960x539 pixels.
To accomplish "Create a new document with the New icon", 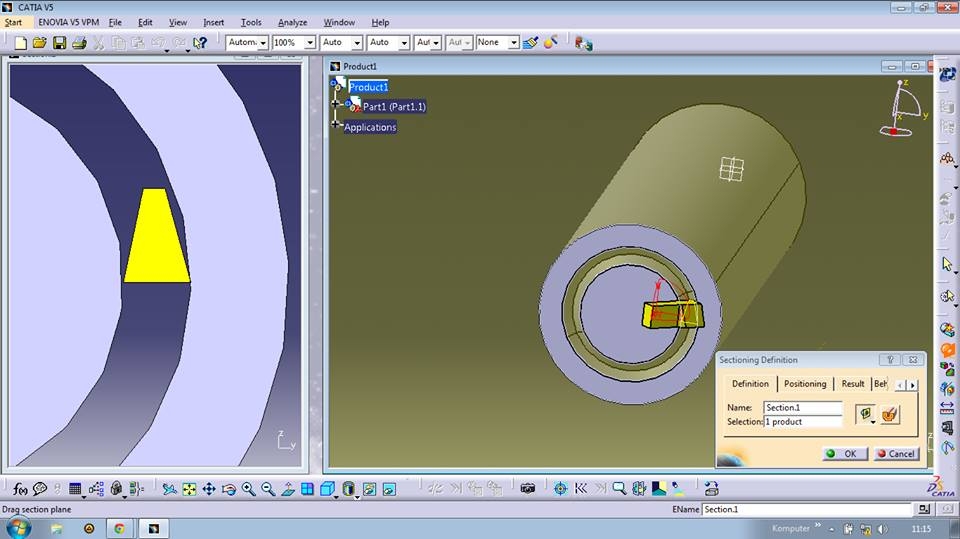I will [x=21, y=43].
